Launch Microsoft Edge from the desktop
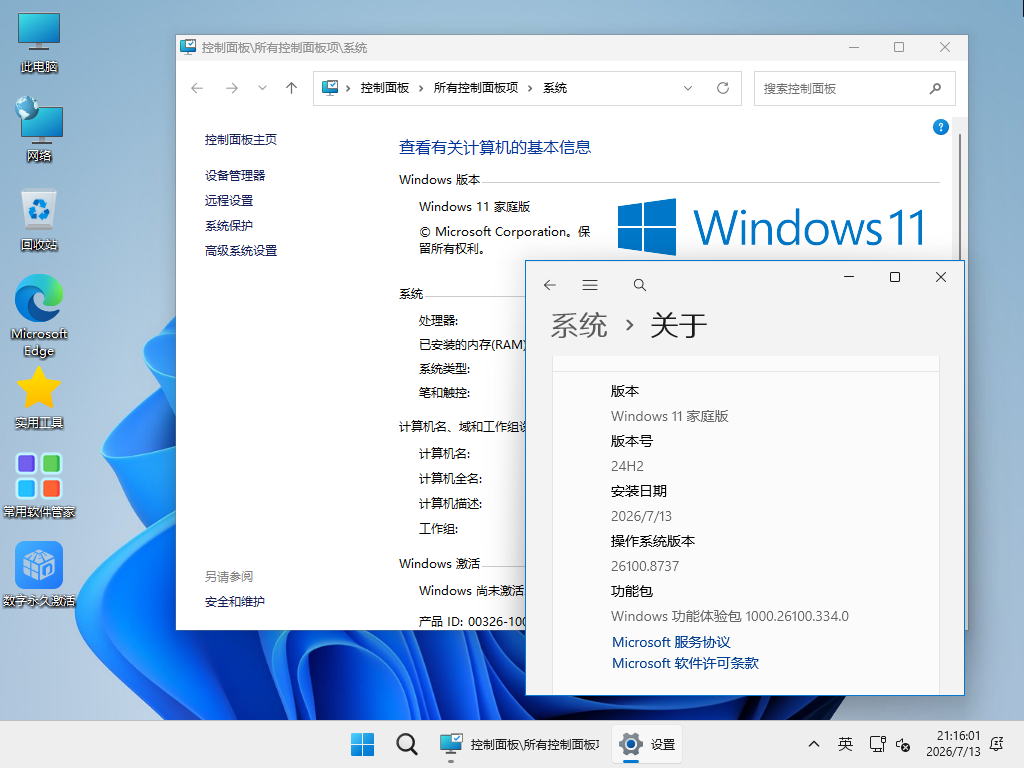1024x768 pixels. [x=39, y=315]
